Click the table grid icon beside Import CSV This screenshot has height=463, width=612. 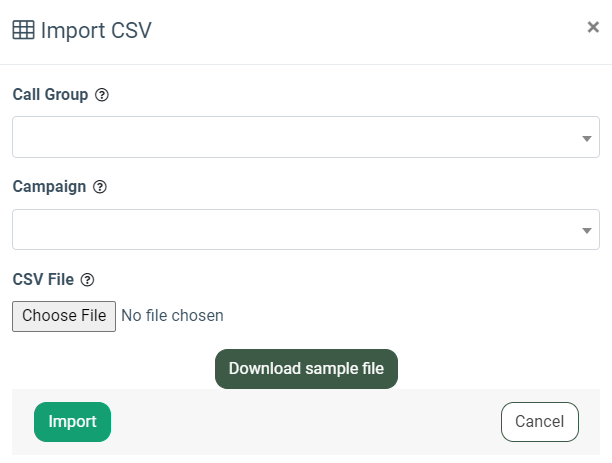(23, 30)
